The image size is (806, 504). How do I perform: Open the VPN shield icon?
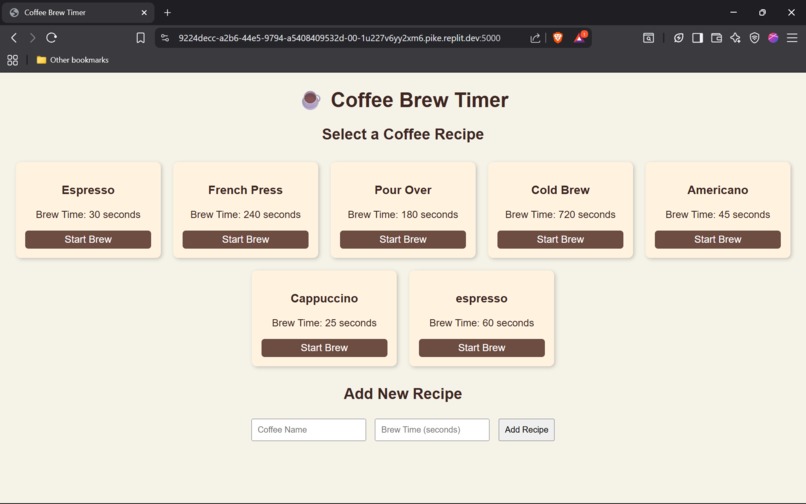point(755,38)
